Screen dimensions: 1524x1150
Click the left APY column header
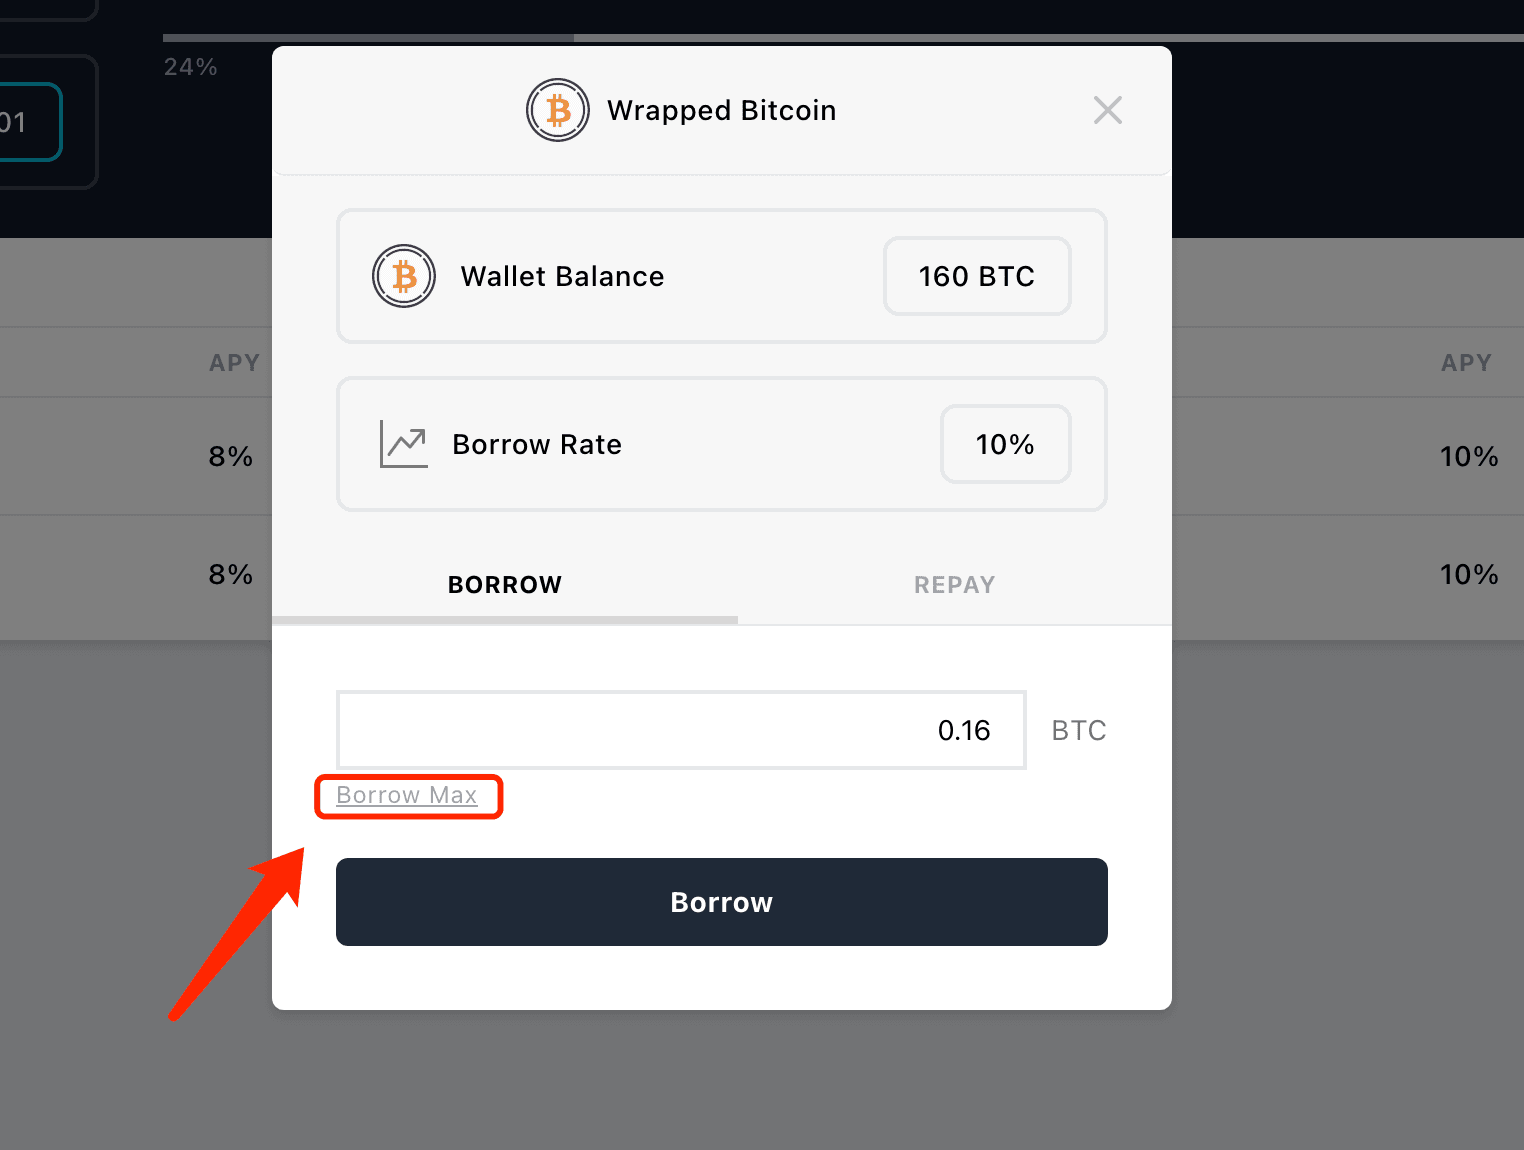[x=234, y=363]
